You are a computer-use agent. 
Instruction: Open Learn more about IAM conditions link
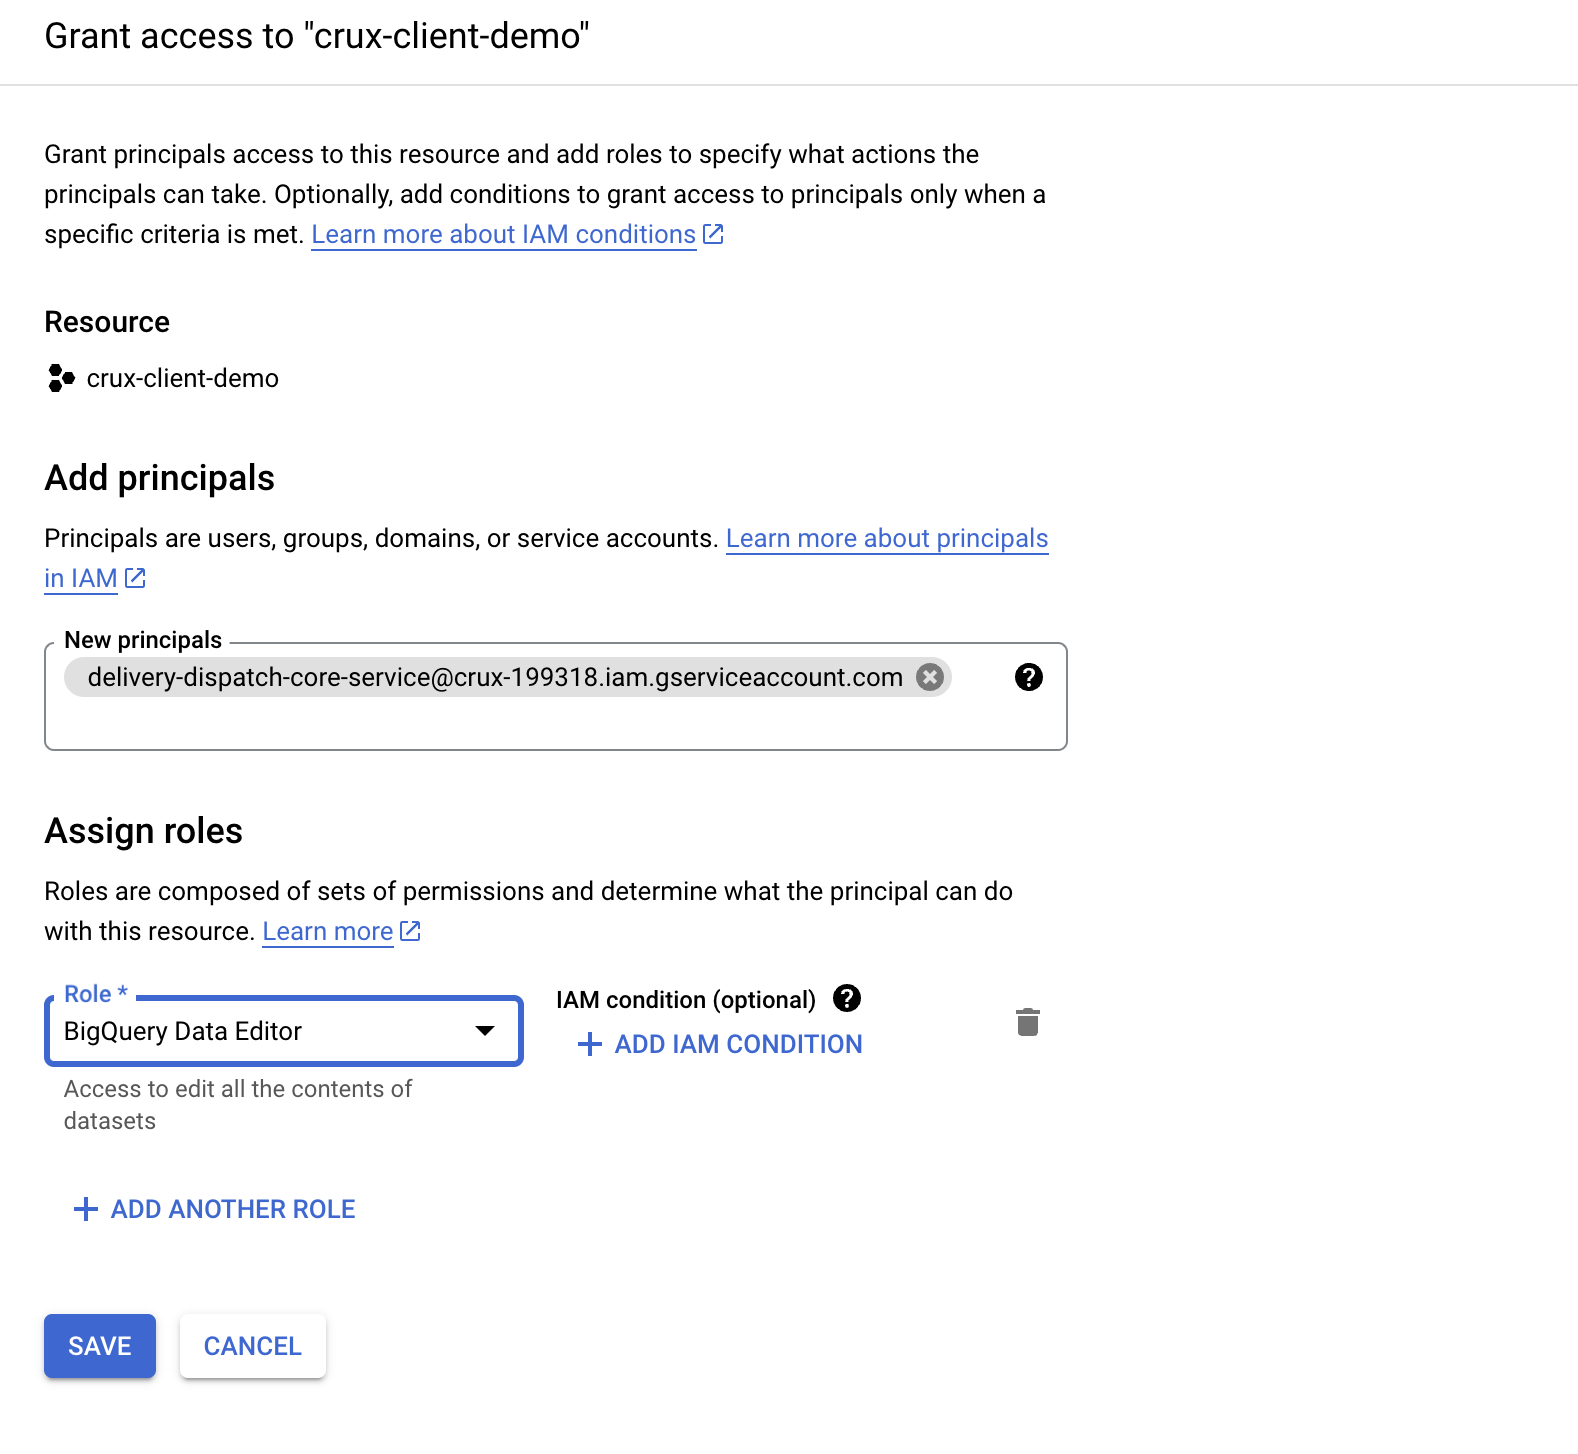[504, 234]
